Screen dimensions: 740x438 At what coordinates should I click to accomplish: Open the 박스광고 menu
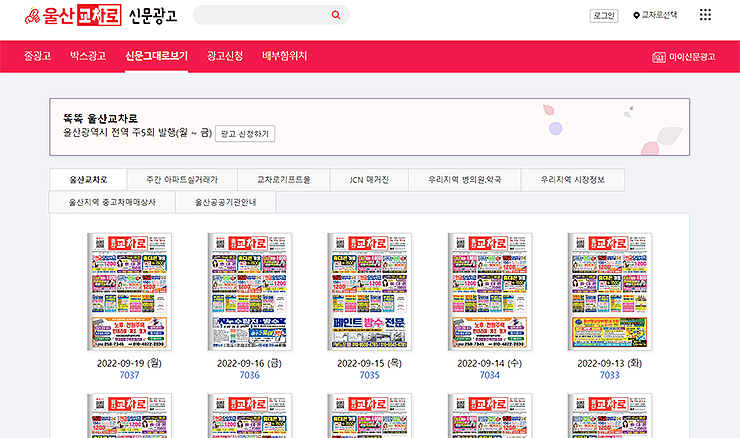click(88, 56)
